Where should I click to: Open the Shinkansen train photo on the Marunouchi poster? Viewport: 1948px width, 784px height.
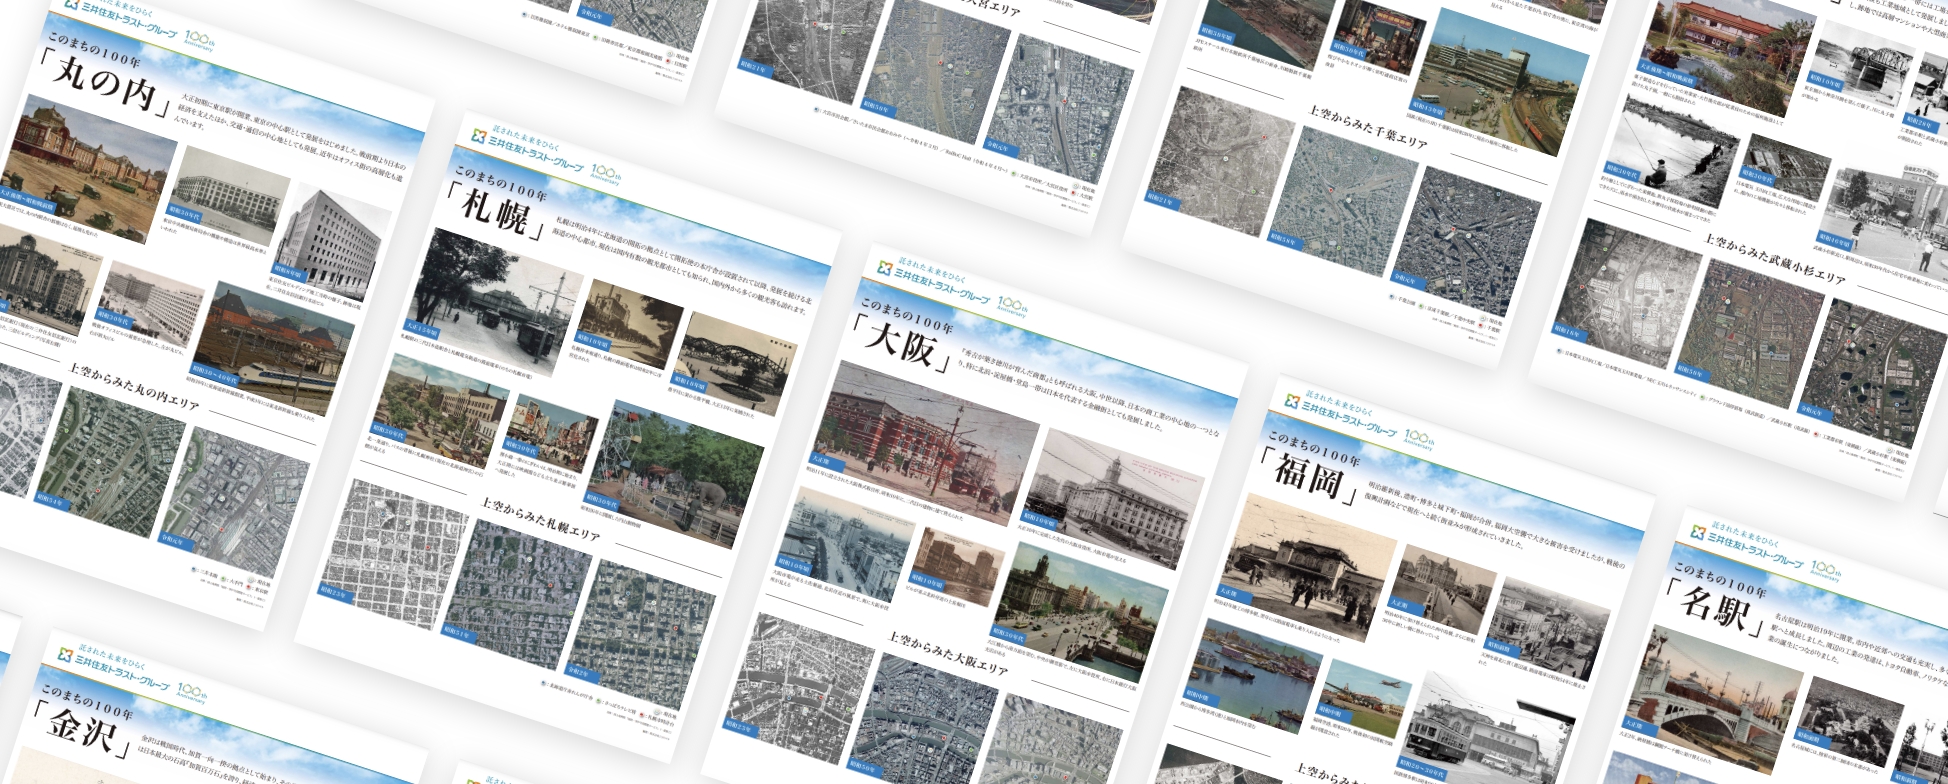(x=269, y=350)
